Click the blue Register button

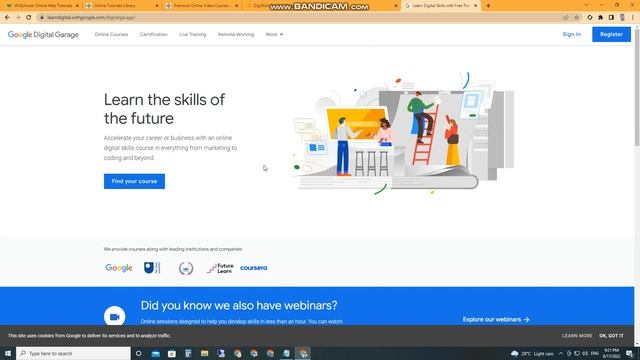pos(611,34)
